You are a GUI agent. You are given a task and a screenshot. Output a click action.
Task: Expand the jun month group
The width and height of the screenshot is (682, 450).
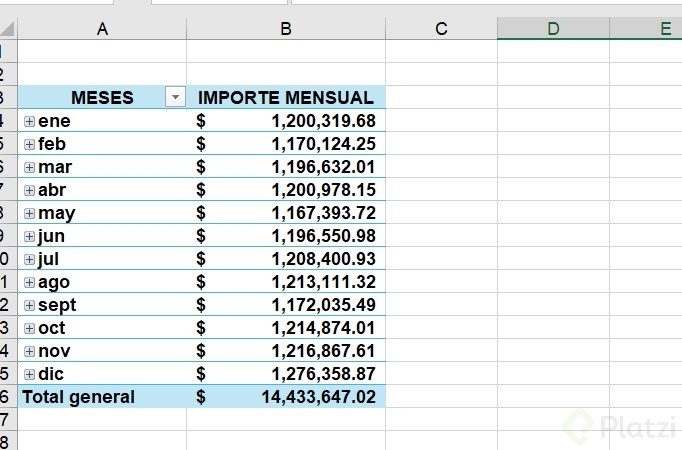tap(29, 237)
